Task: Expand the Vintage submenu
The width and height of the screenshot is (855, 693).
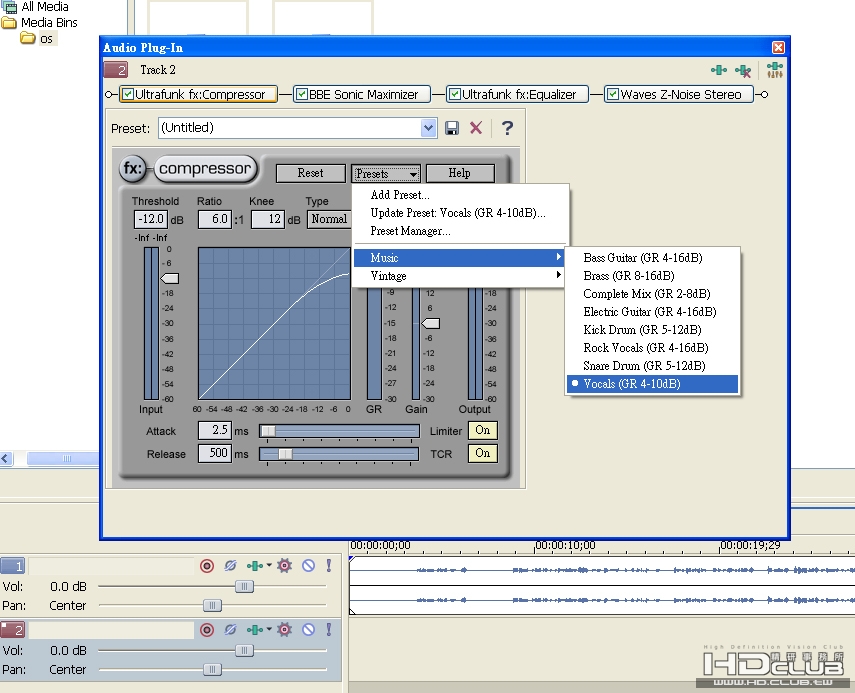Action: click(x=458, y=276)
